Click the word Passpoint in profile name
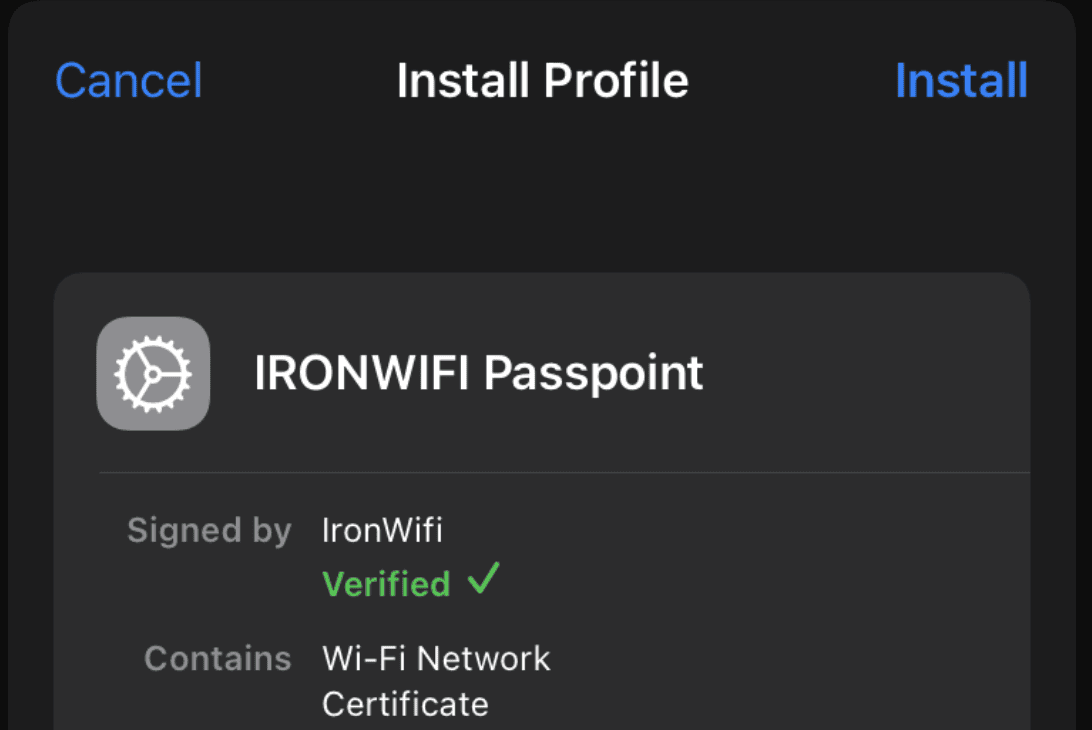1092x730 pixels. [593, 374]
